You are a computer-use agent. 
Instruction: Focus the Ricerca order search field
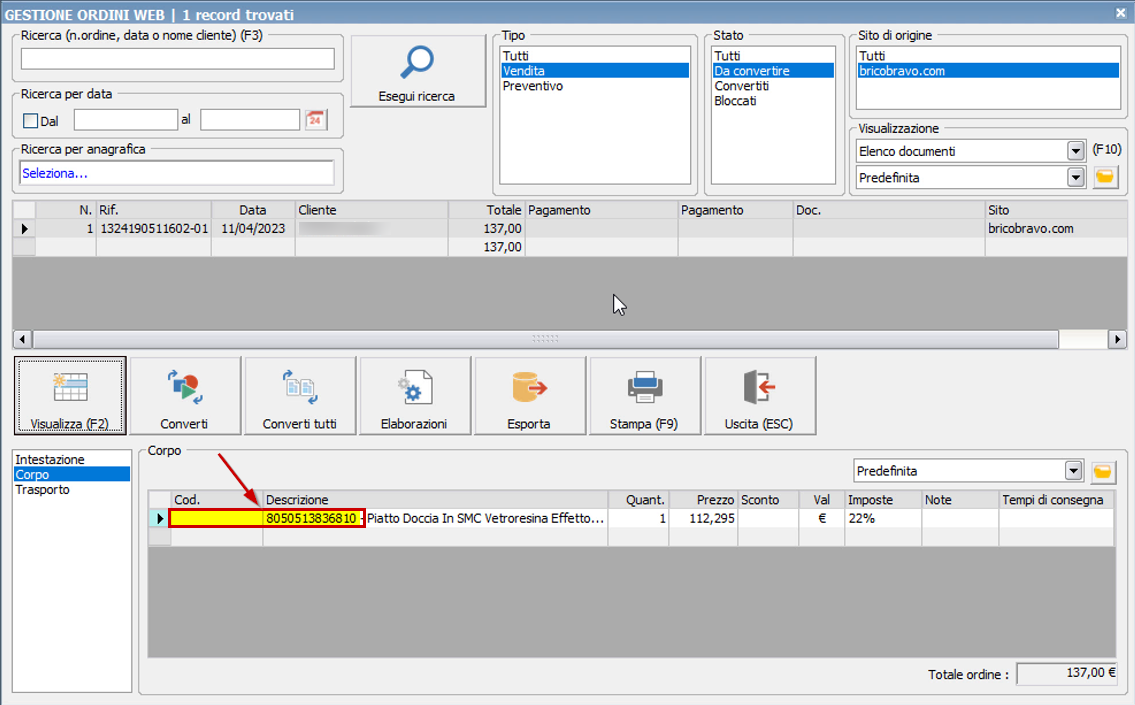click(x=177, y=59)
